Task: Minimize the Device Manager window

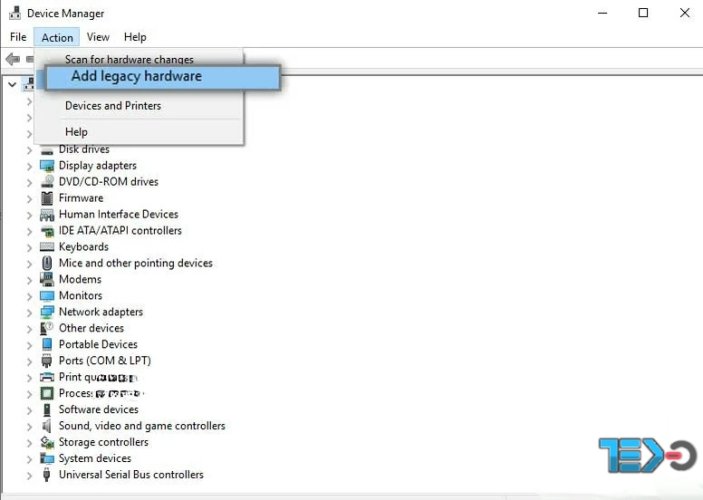Action: pyautogui.click(x=602, y=13)
